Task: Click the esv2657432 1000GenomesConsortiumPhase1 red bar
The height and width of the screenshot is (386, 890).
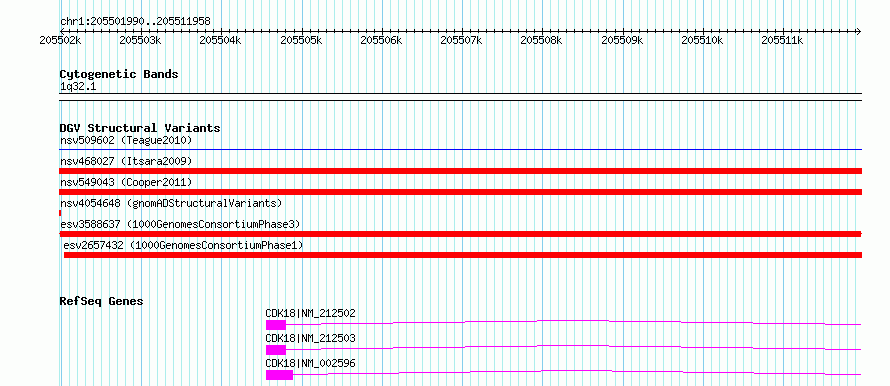Action: click(463, 255)
